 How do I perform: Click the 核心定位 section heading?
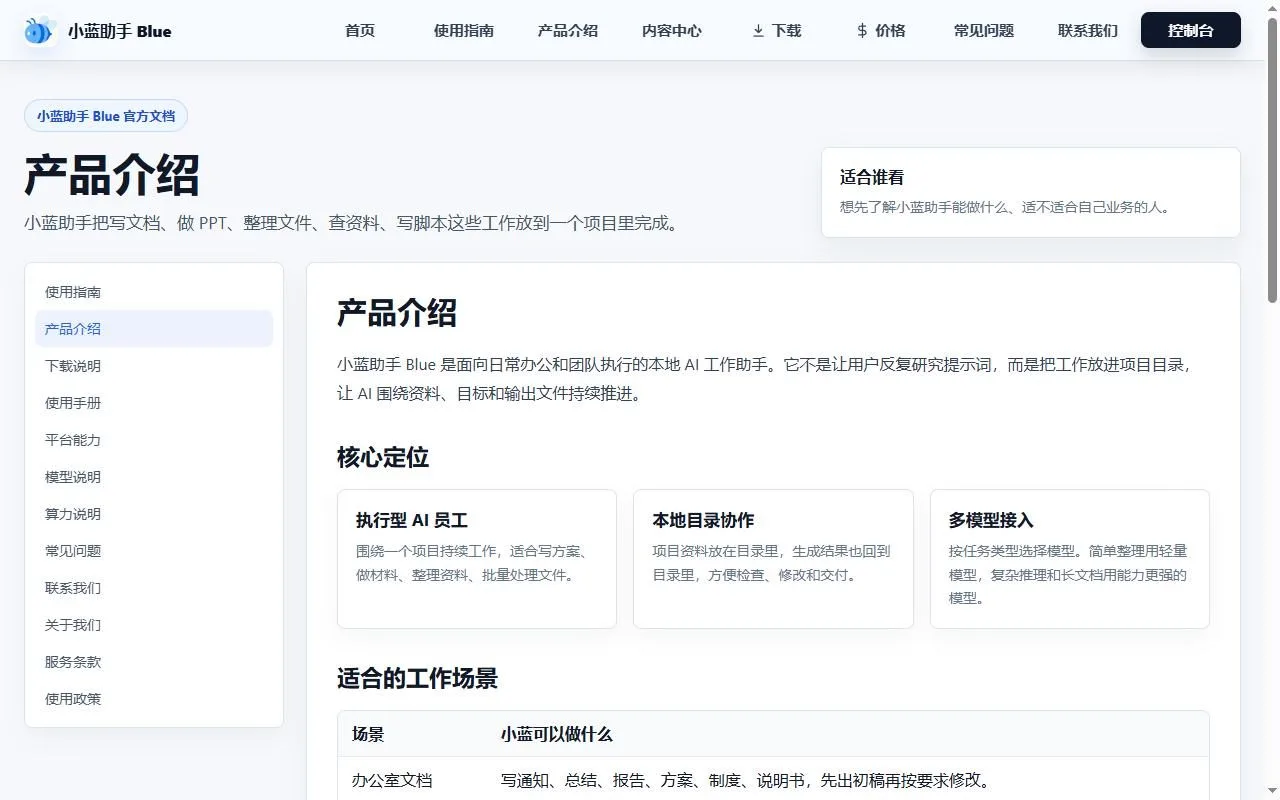pos(383,458)
